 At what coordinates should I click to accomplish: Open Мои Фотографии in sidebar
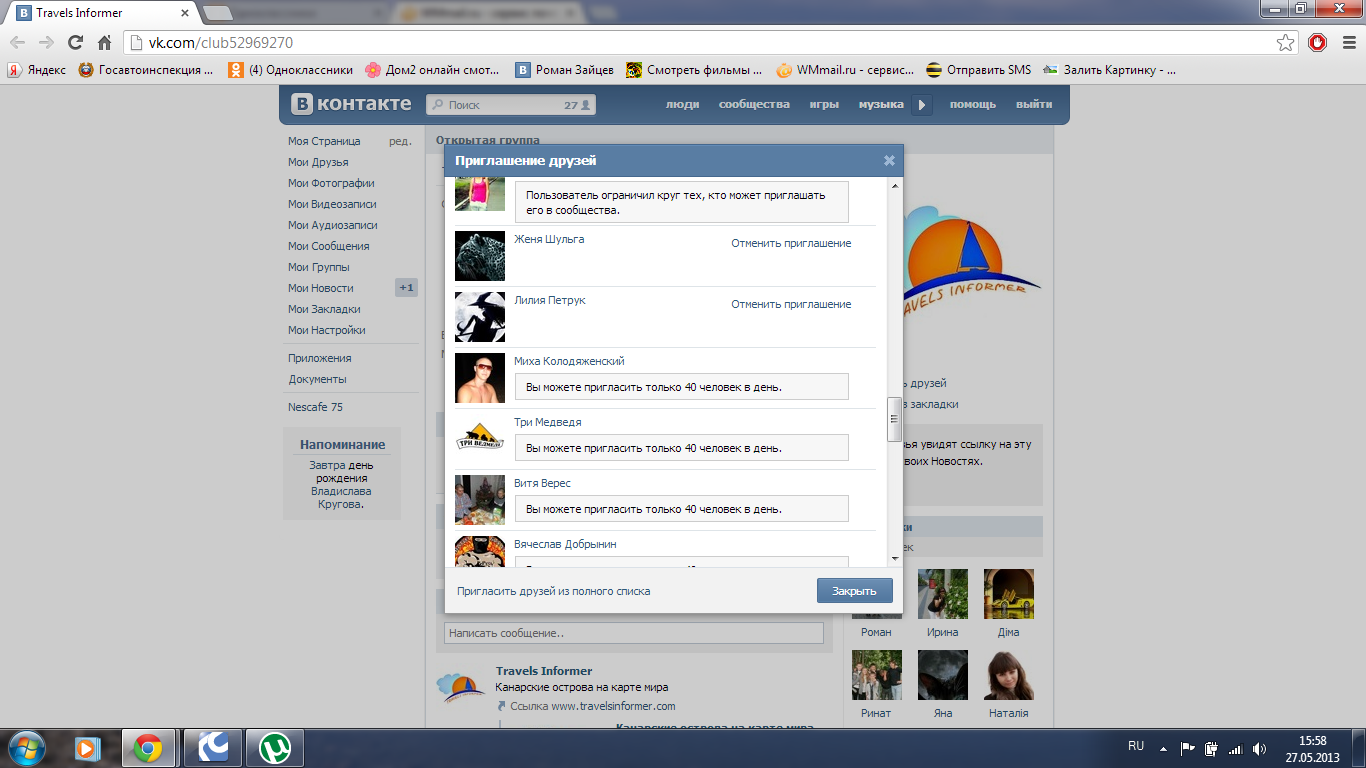[x=331, y=183]
